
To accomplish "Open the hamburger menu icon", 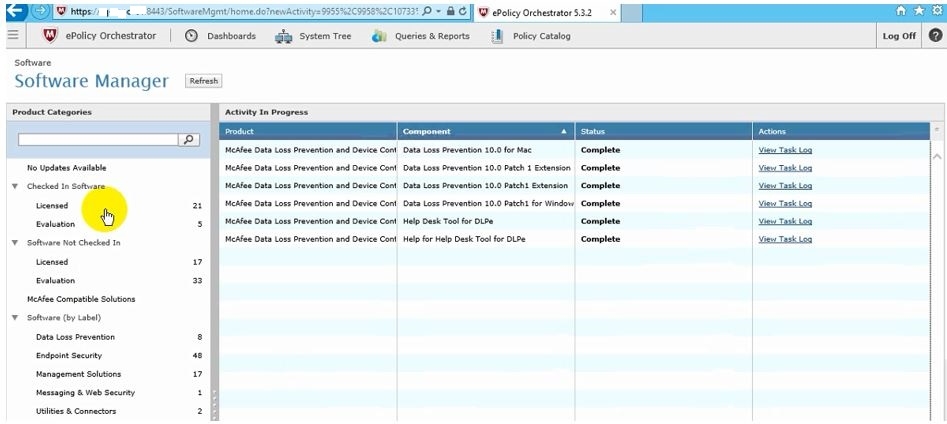I will tap(12, 36).
